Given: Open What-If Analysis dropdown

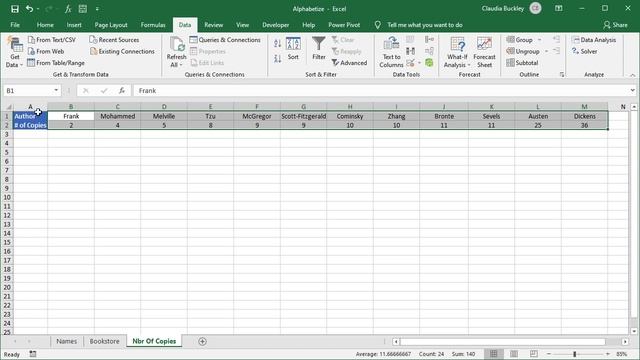Looking at the screenshot, I should (x=457, y=52).
